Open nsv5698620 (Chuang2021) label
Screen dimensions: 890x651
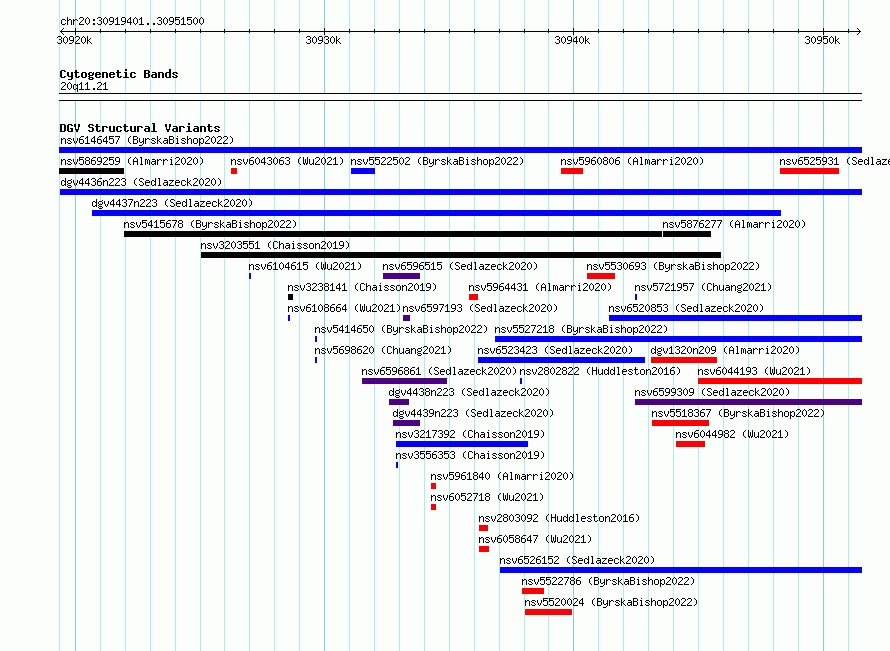(x=383, y=350)
